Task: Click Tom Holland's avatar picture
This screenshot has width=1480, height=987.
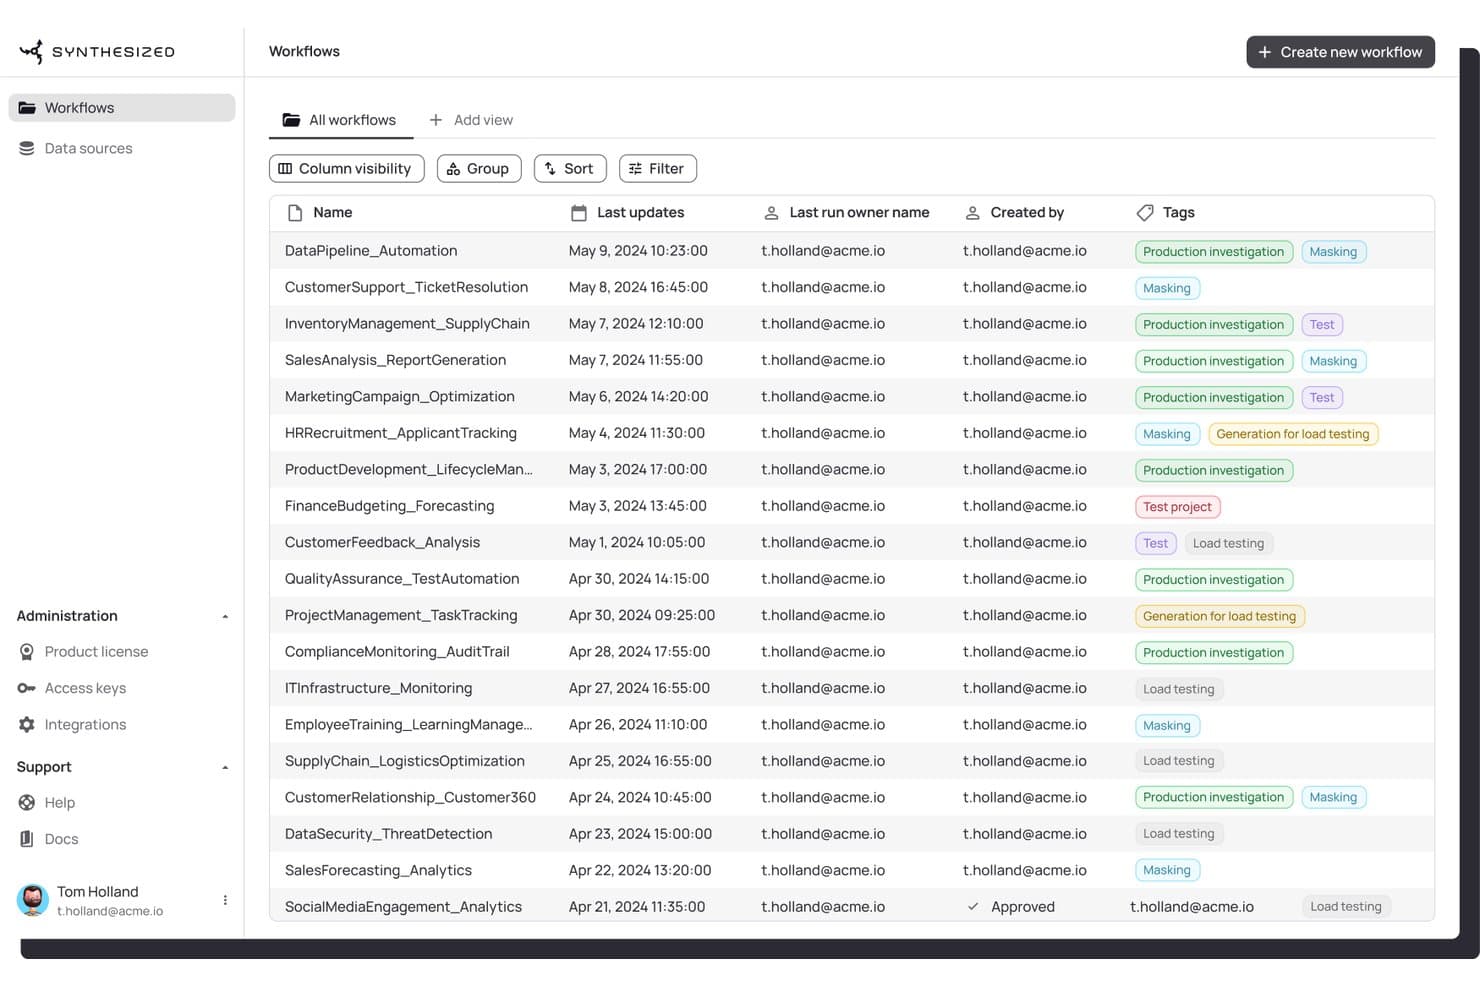Action: point(33,900)
